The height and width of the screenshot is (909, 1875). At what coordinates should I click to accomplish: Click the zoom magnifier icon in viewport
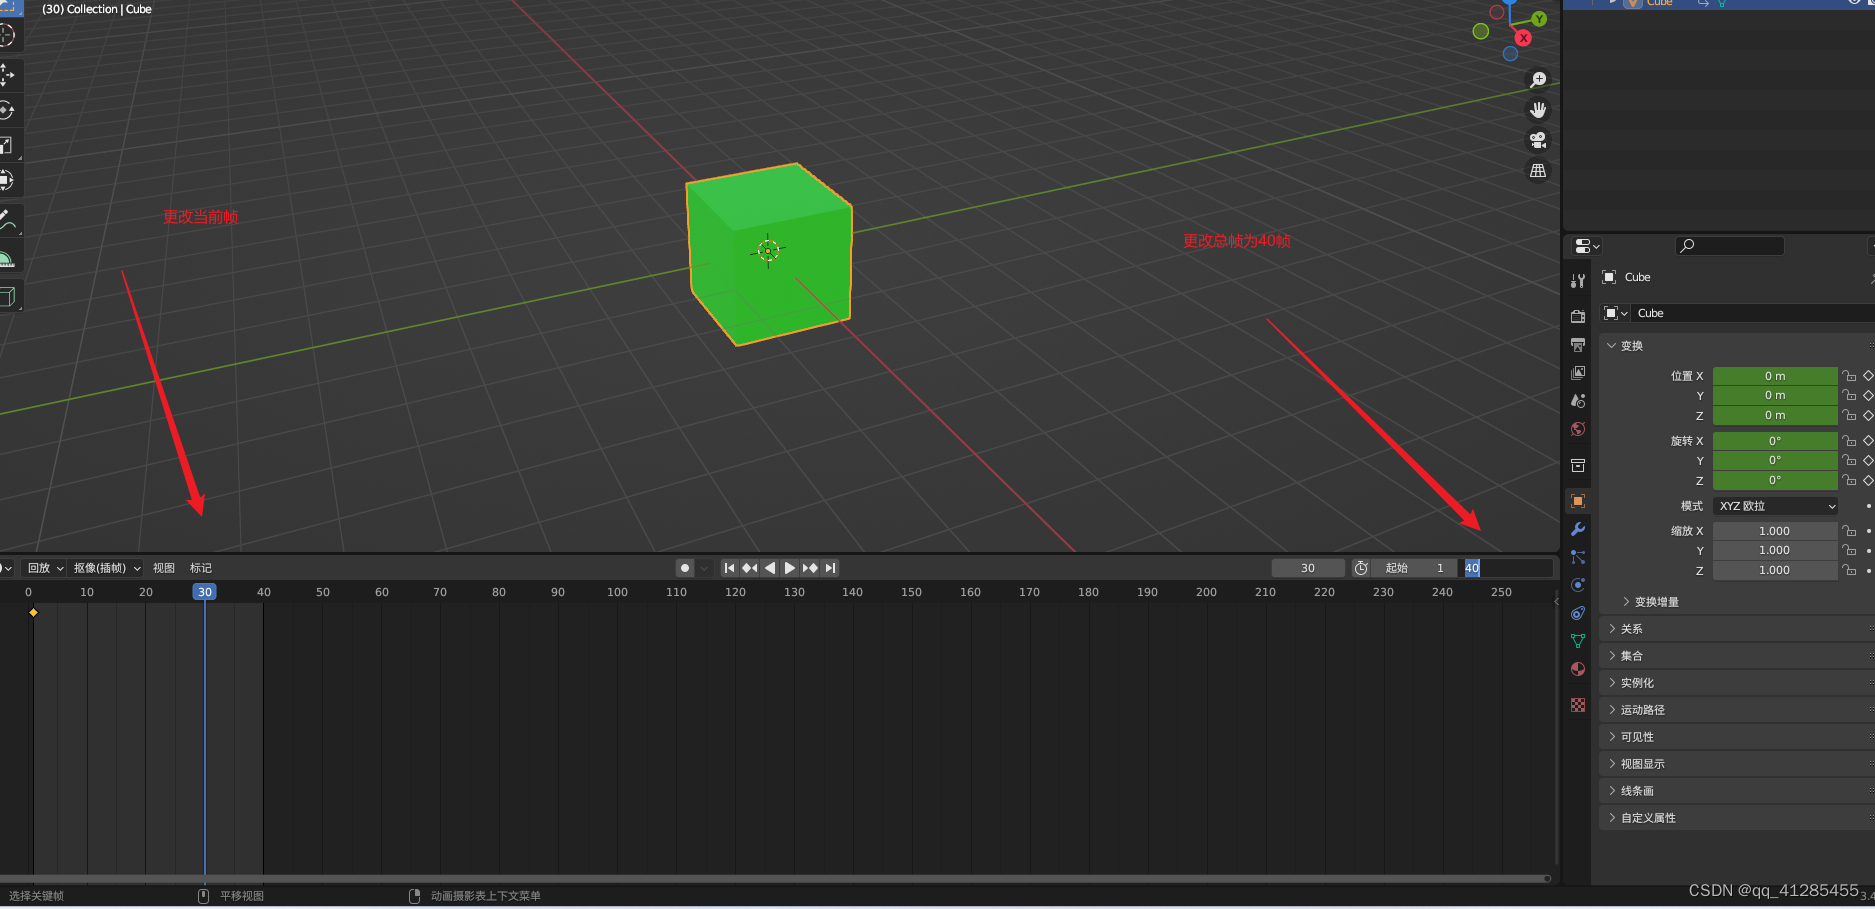(x=1538, y=80)
